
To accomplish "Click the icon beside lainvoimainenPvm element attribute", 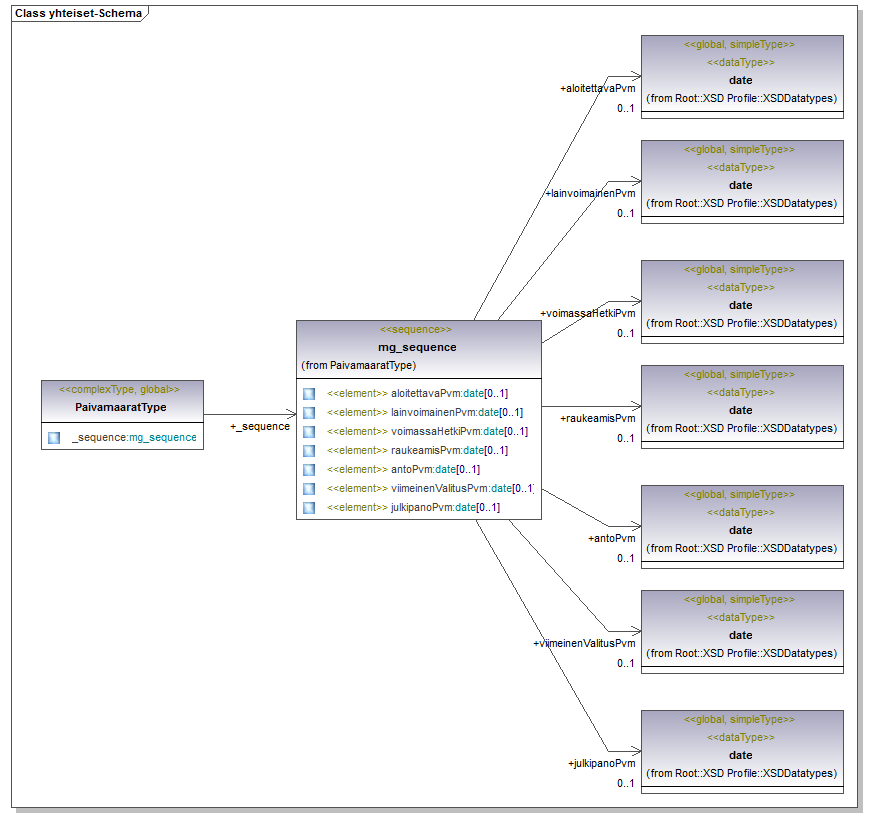I will coord(309,413).
